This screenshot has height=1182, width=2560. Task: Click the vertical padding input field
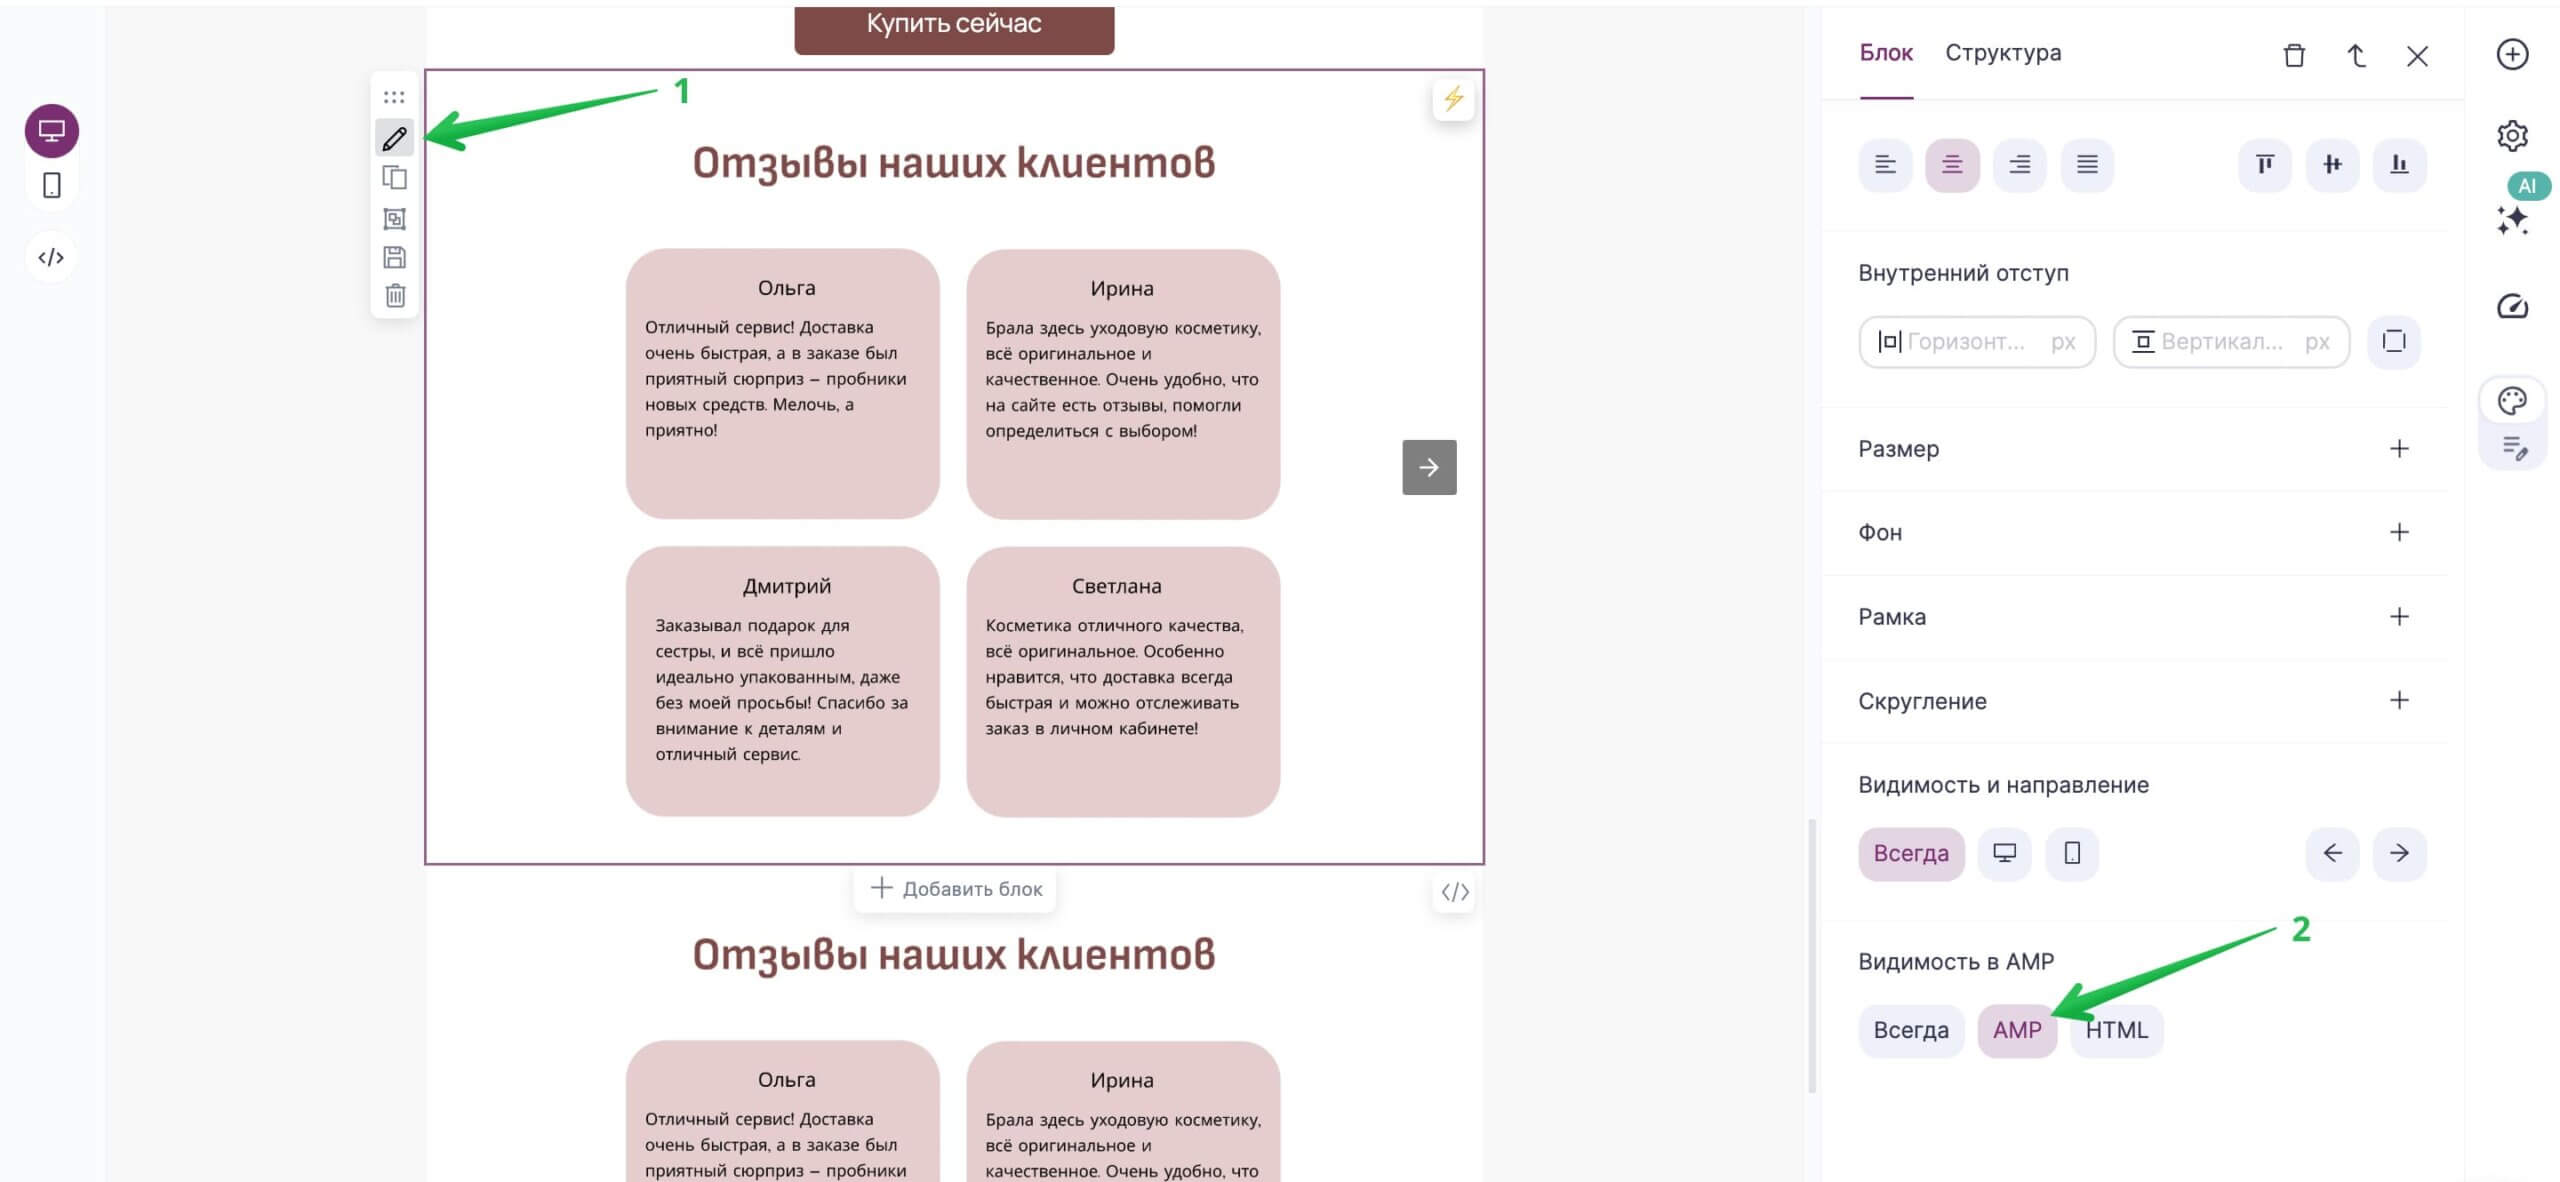(x=2231, y=342)
